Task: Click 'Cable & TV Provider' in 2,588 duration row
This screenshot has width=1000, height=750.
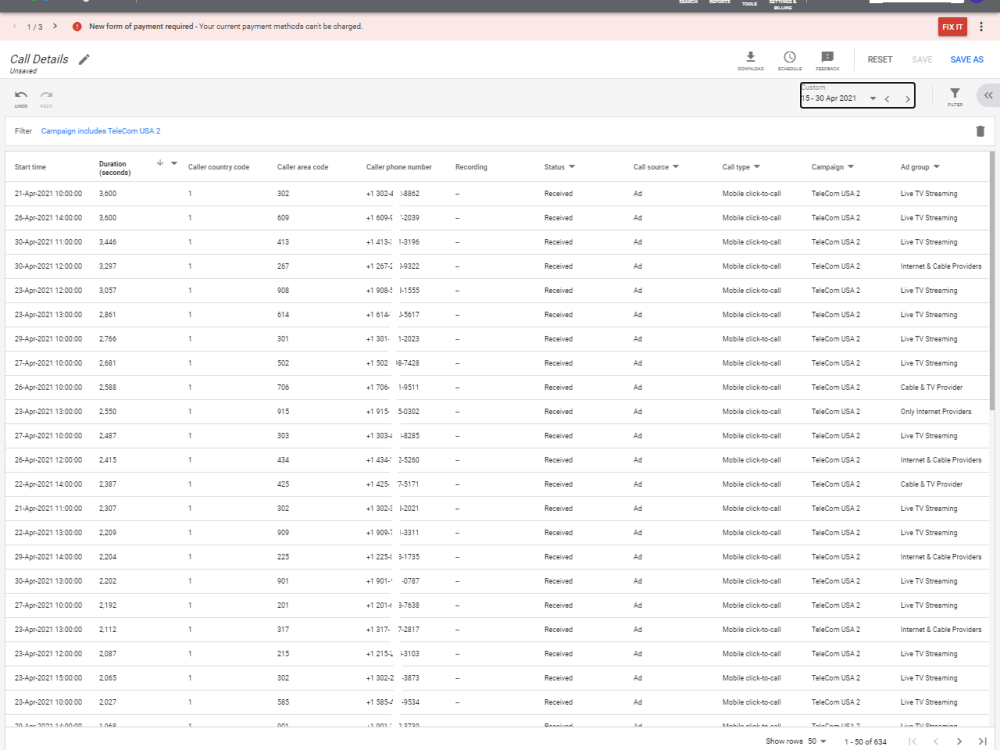Action: coord(931,387)
